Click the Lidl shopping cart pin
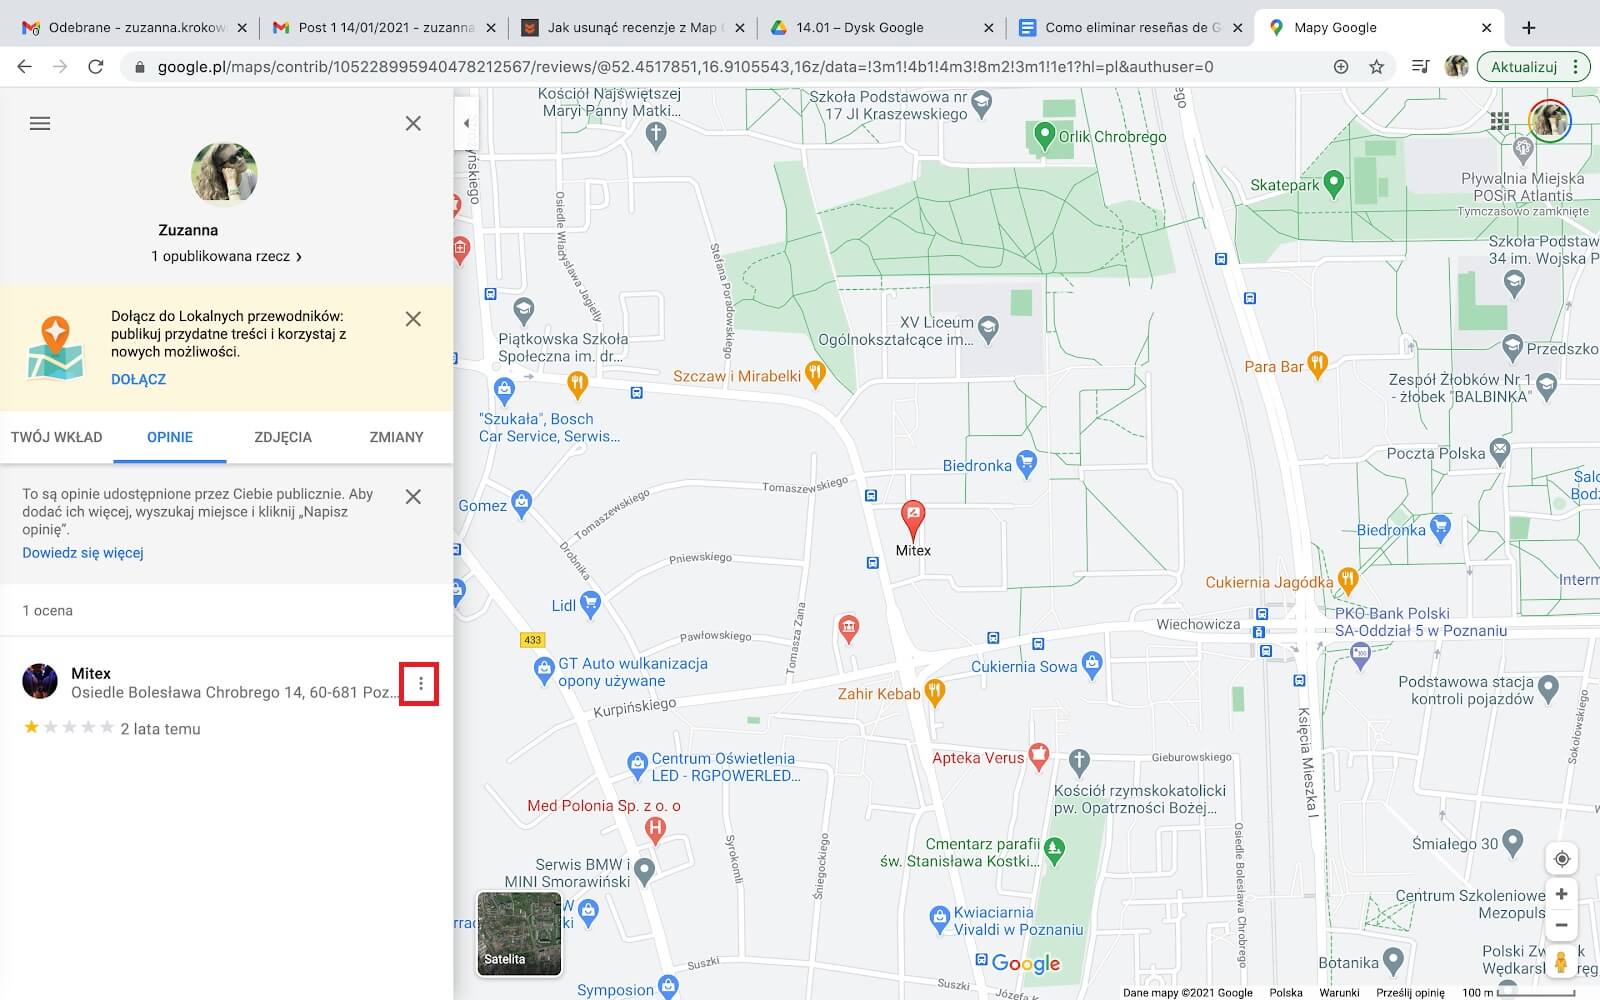The width and height of the screenshot is (1600, 1000). point(590,603)
